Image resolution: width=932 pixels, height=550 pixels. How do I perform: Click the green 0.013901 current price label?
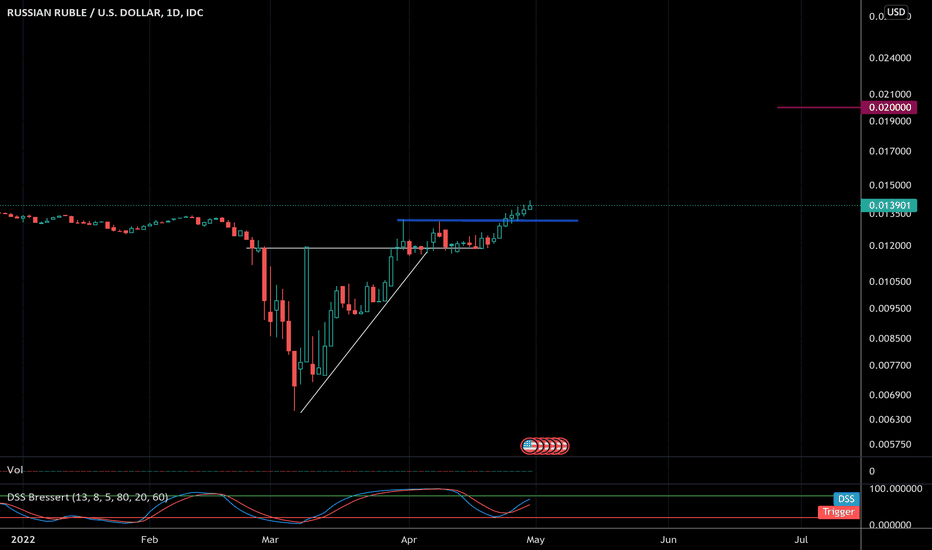tap(889, 206)
